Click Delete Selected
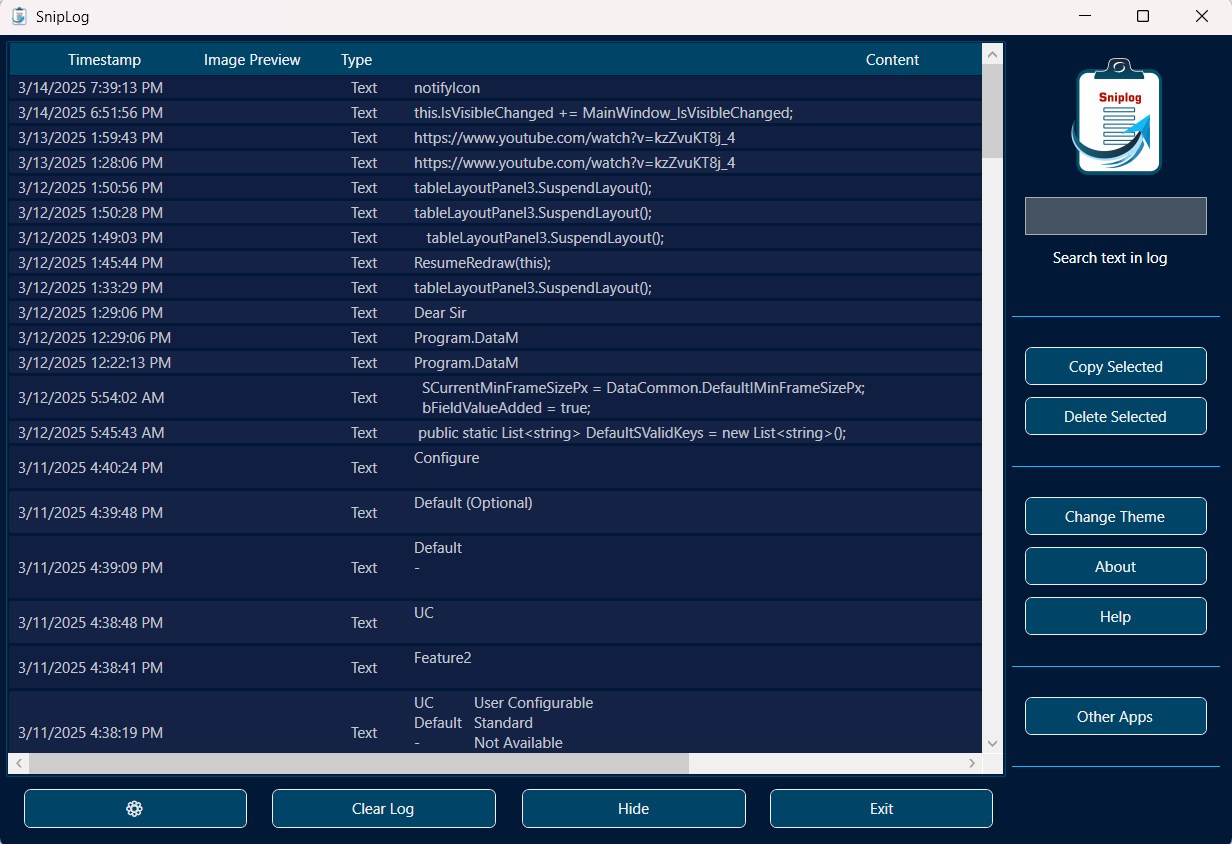This screenshot has height=844, width=1232. [x=1115, y=416]
